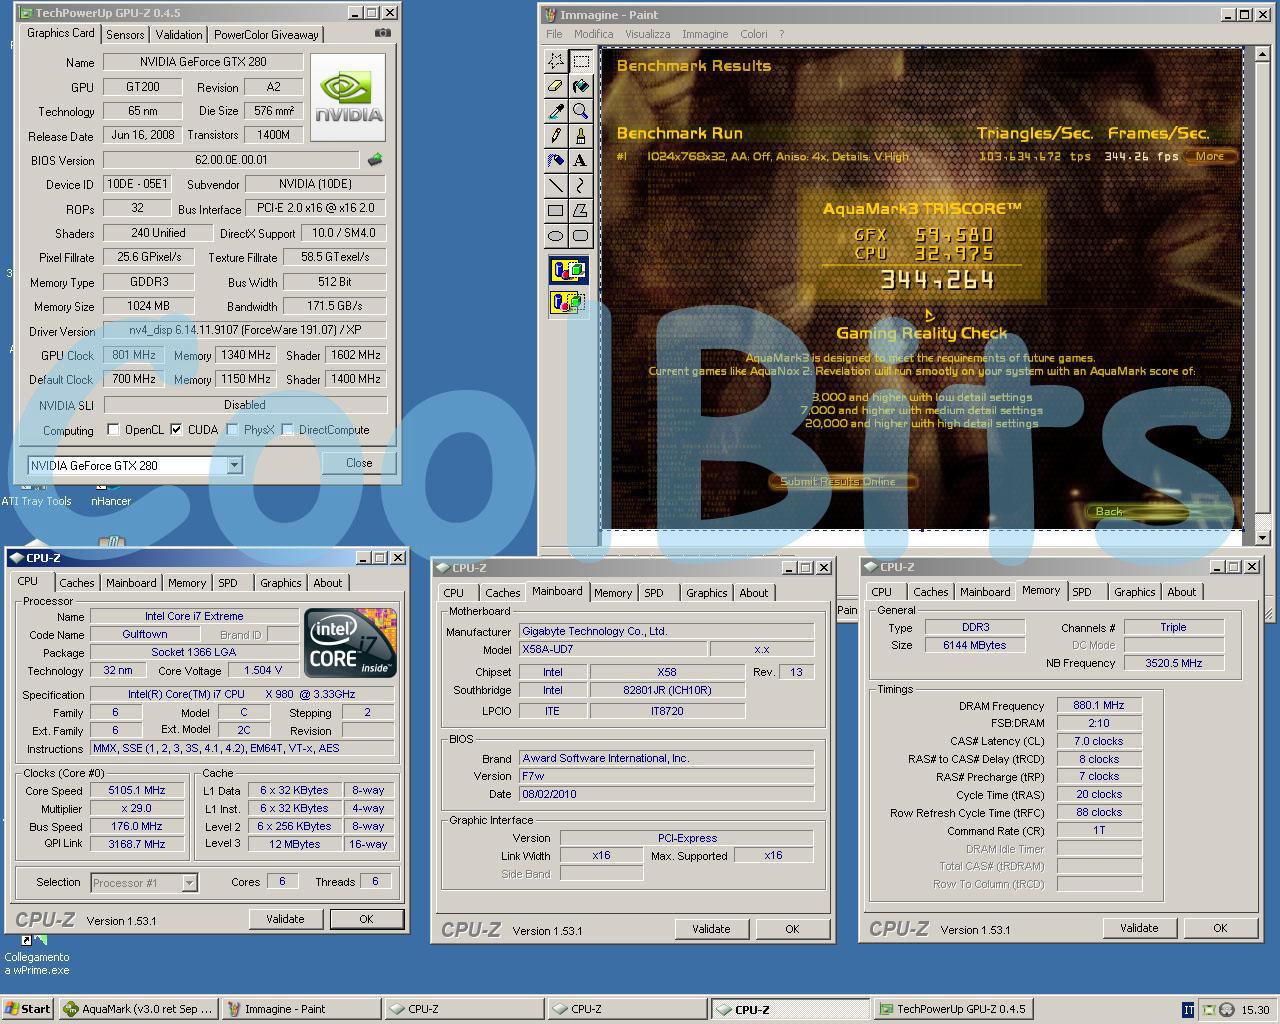
Task: Open SPD tab in Mainboard CPU-Z window
Action: click(654, 593)
